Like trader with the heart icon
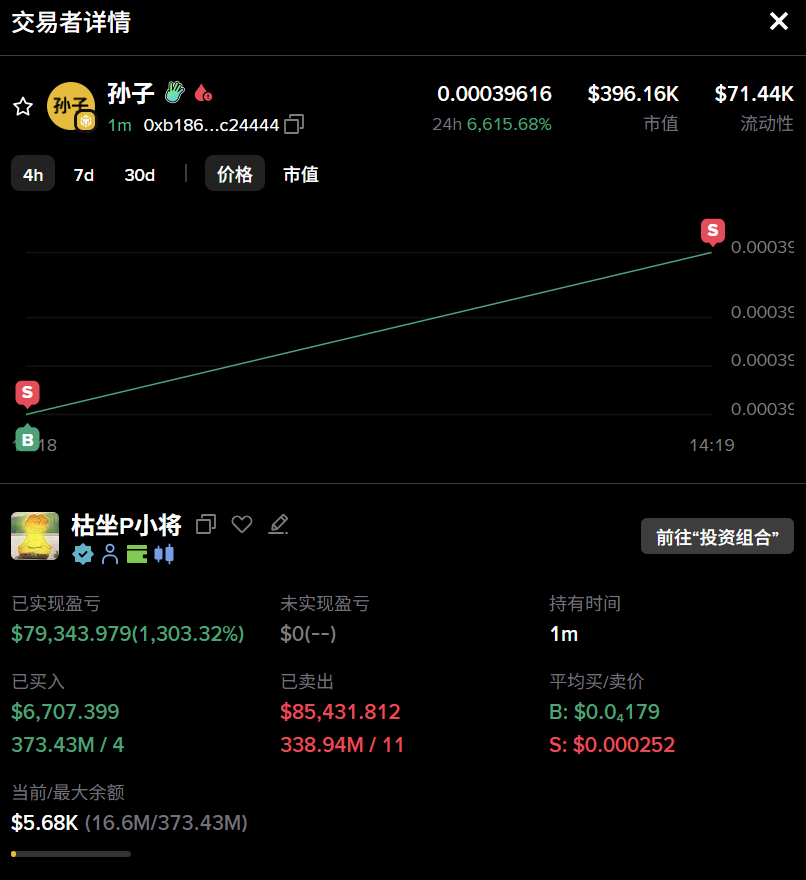Screen dimensions: 806x880 (242, 524)
